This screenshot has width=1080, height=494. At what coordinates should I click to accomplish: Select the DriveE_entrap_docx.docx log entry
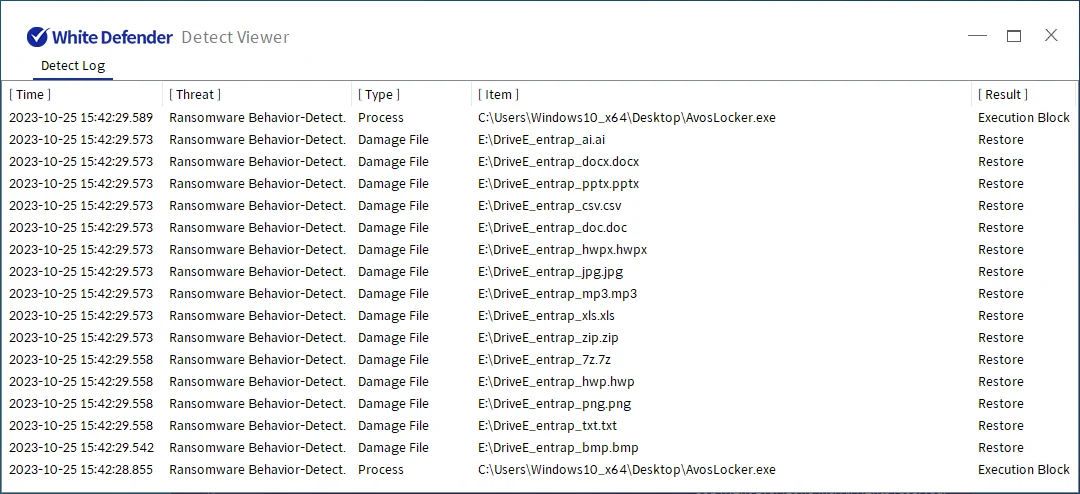coord(558,162)
